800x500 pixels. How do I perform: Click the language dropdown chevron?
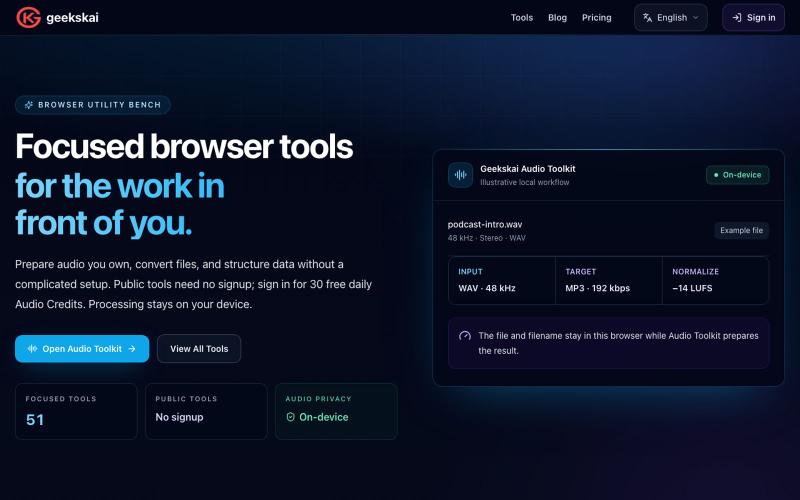click(695, 17)
